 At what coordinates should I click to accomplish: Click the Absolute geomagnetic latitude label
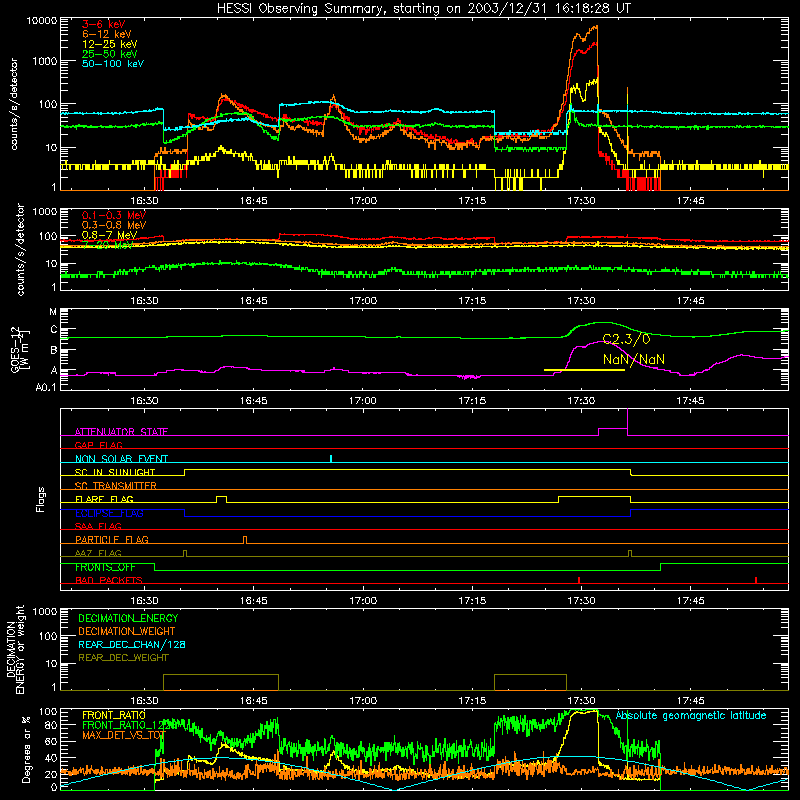coord(691,715)
